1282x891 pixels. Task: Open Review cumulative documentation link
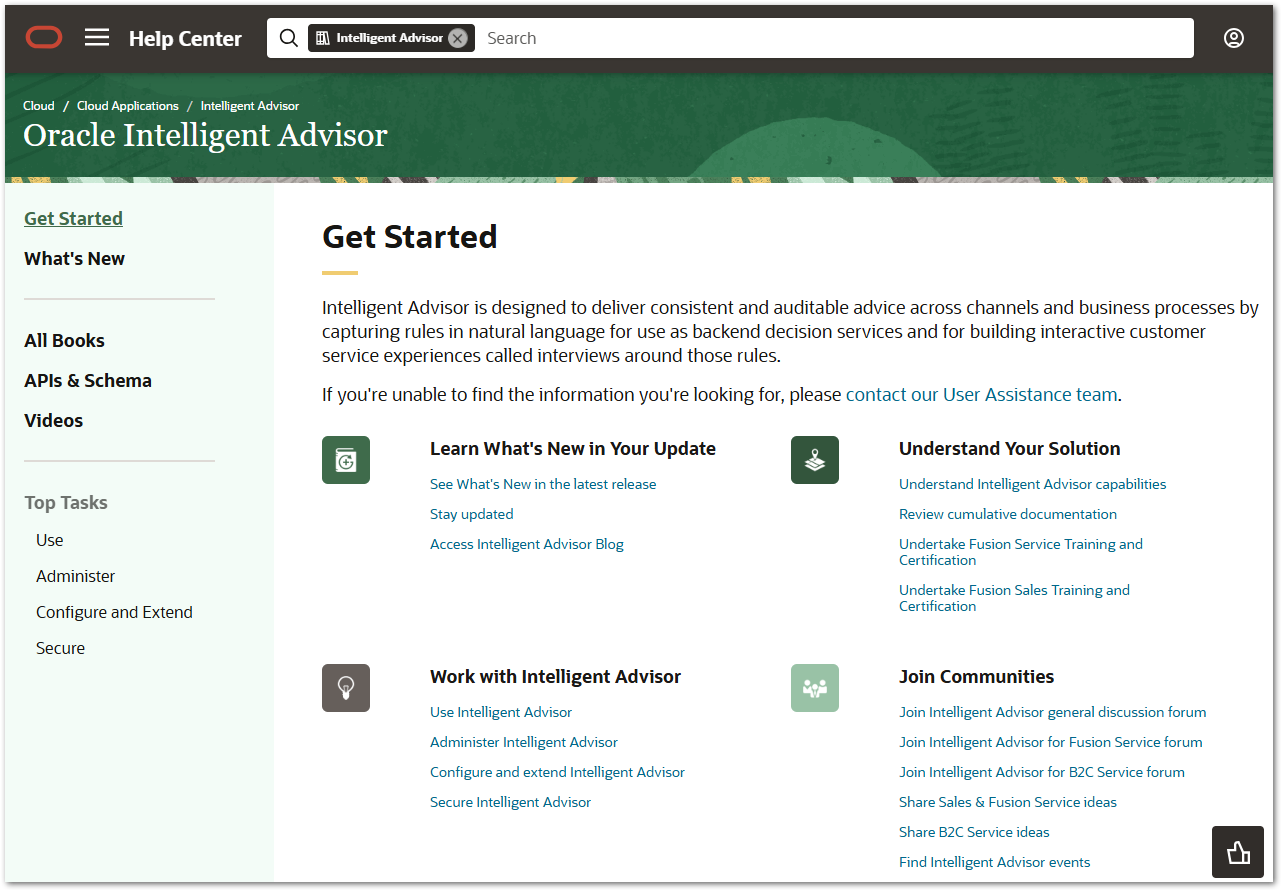(x=1008, y=514)
